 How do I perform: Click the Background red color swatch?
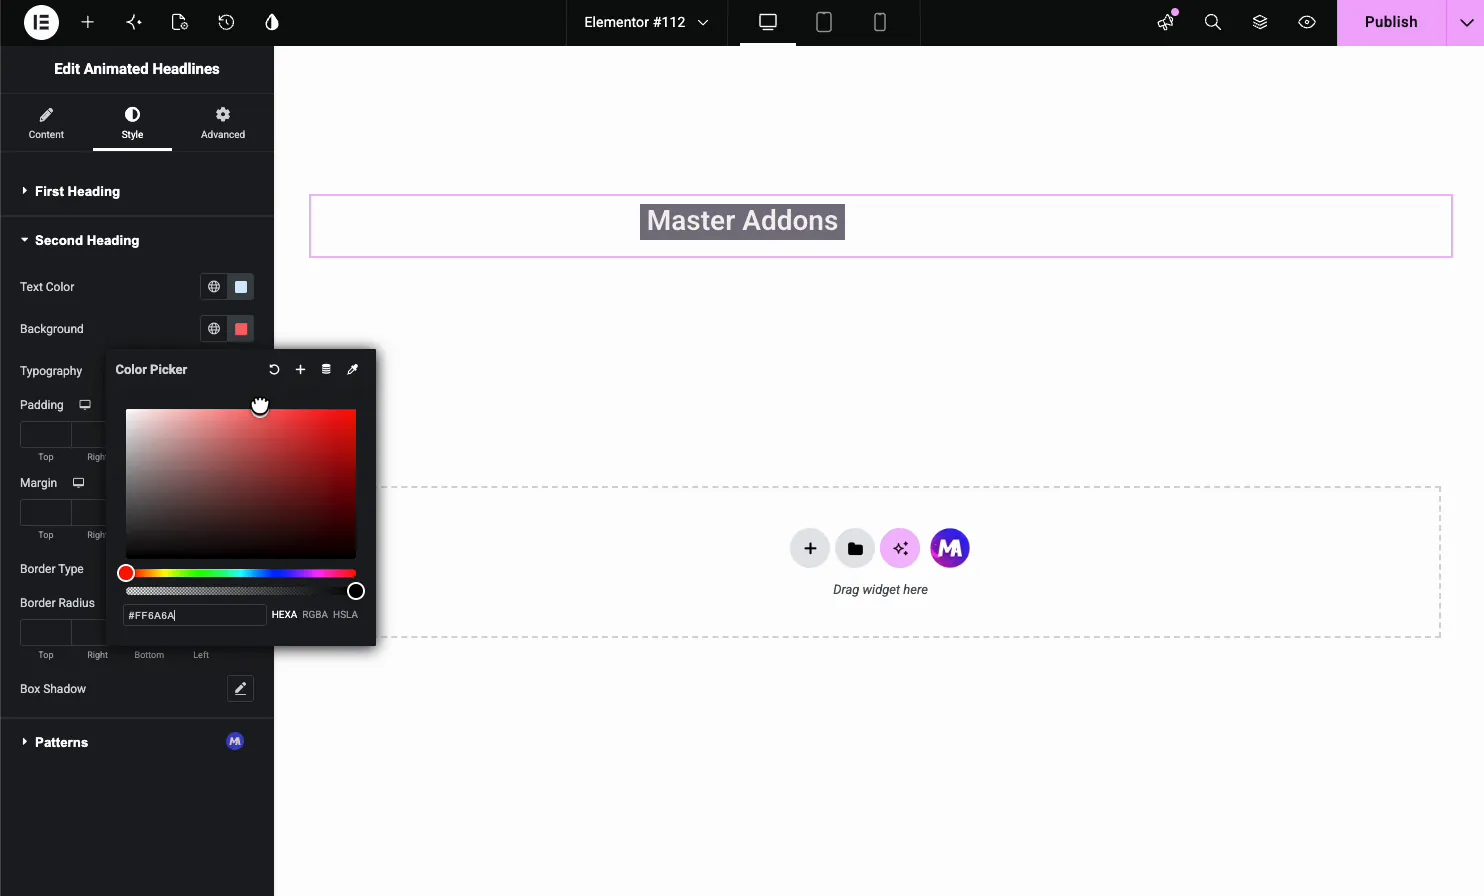point(241,329)
